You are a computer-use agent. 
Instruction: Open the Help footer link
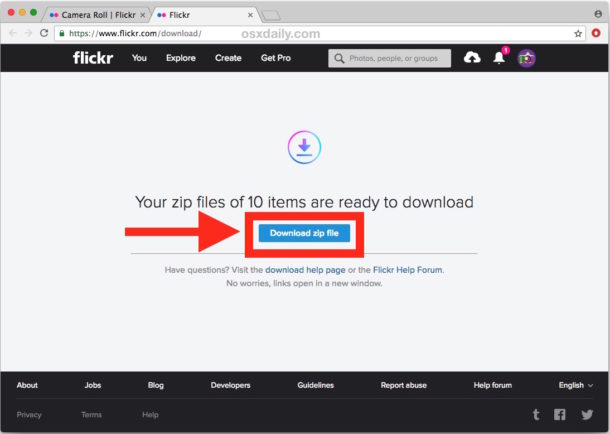pos(150,415)
